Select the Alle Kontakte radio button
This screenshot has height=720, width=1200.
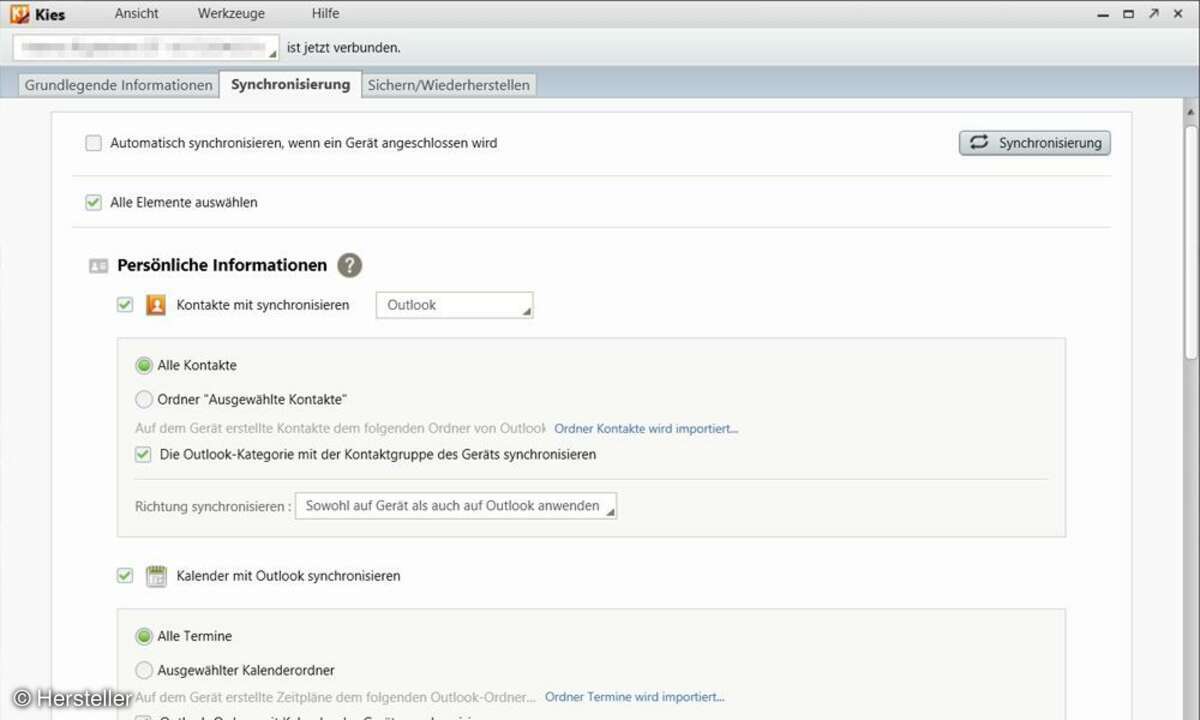144,366
